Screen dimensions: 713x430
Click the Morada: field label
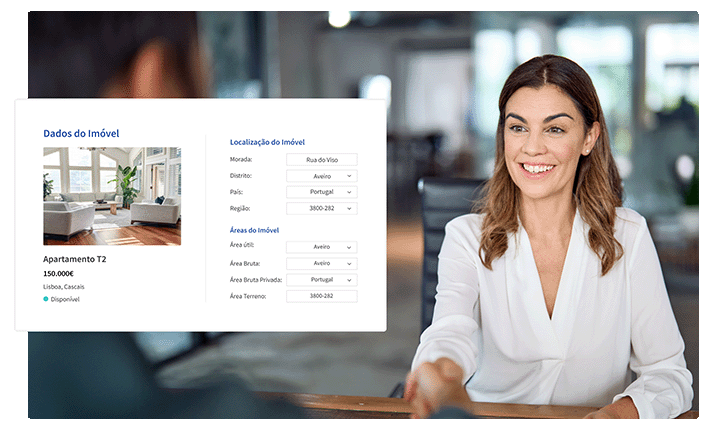[241, 159]
